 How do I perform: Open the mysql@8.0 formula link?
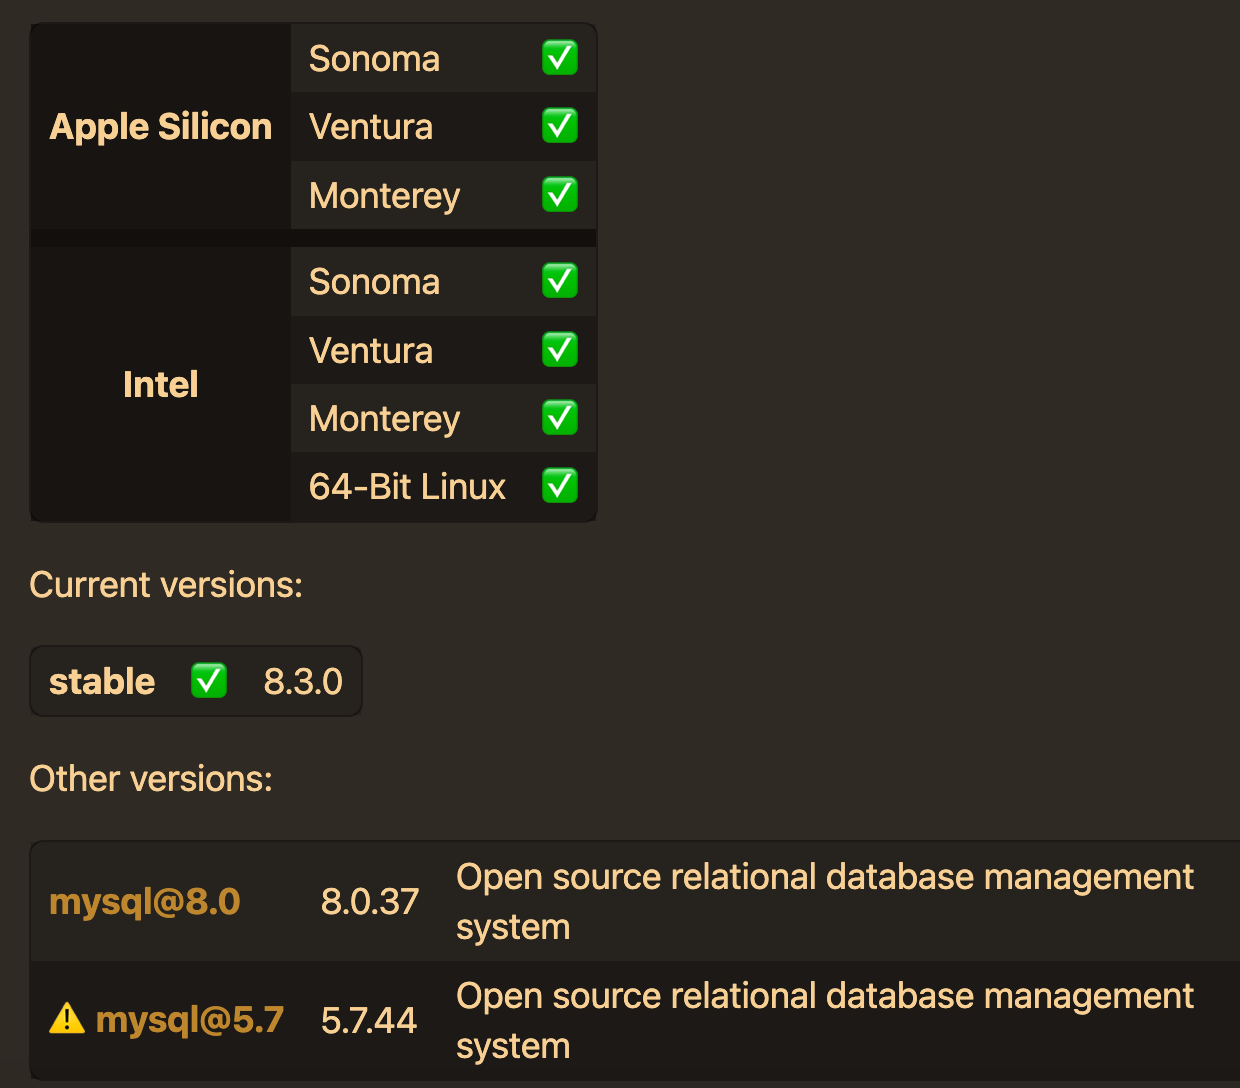145,902
